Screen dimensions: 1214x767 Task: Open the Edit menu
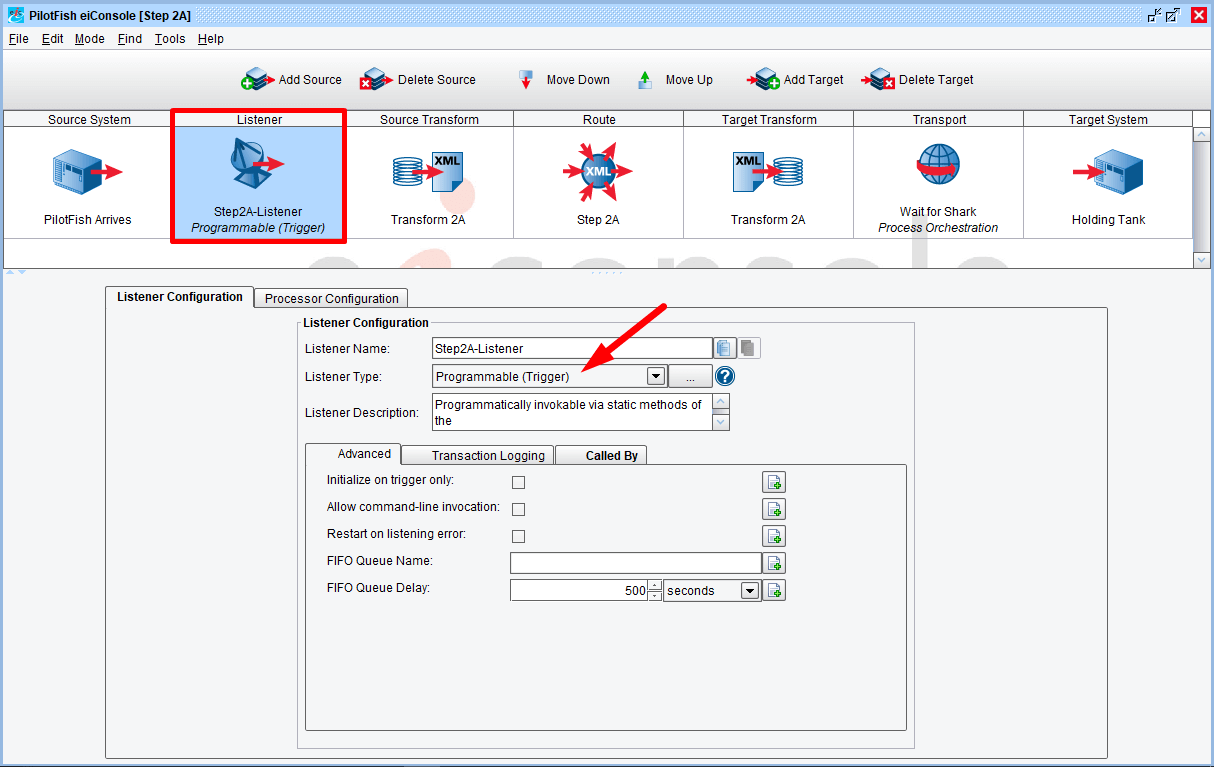(52, 39)
